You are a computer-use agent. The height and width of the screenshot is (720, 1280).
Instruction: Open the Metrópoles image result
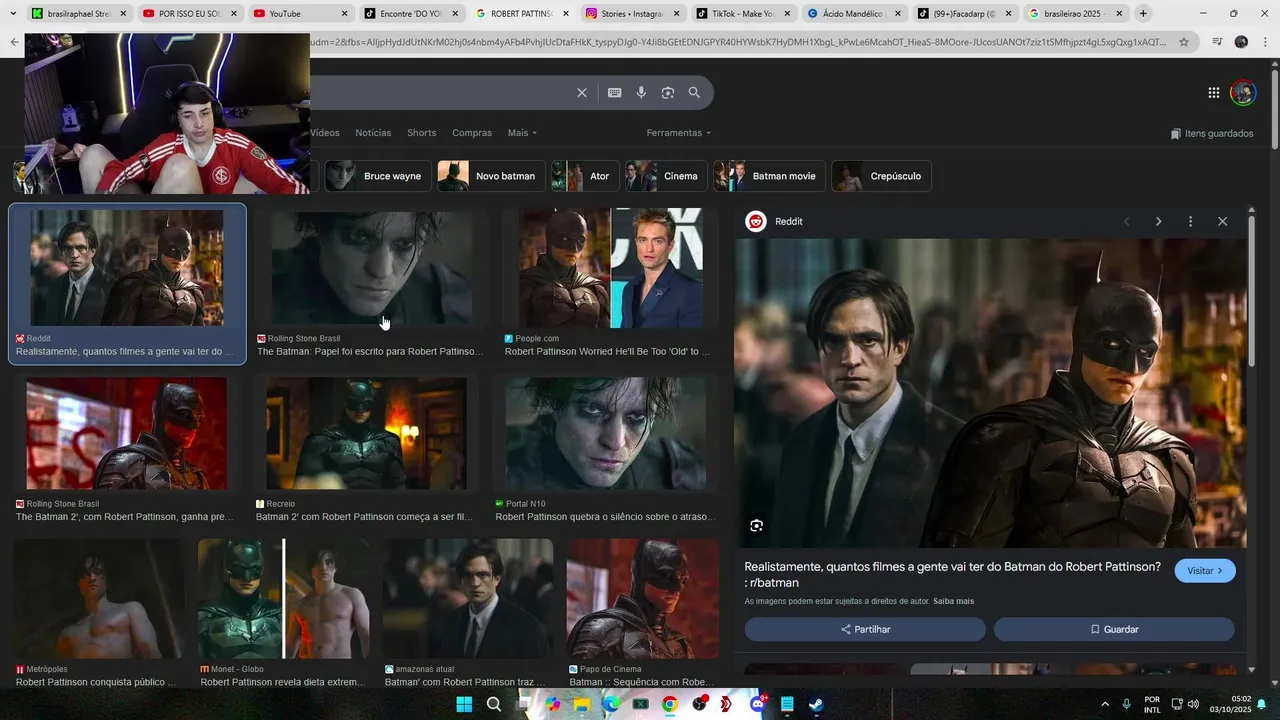tap(98, 599)
